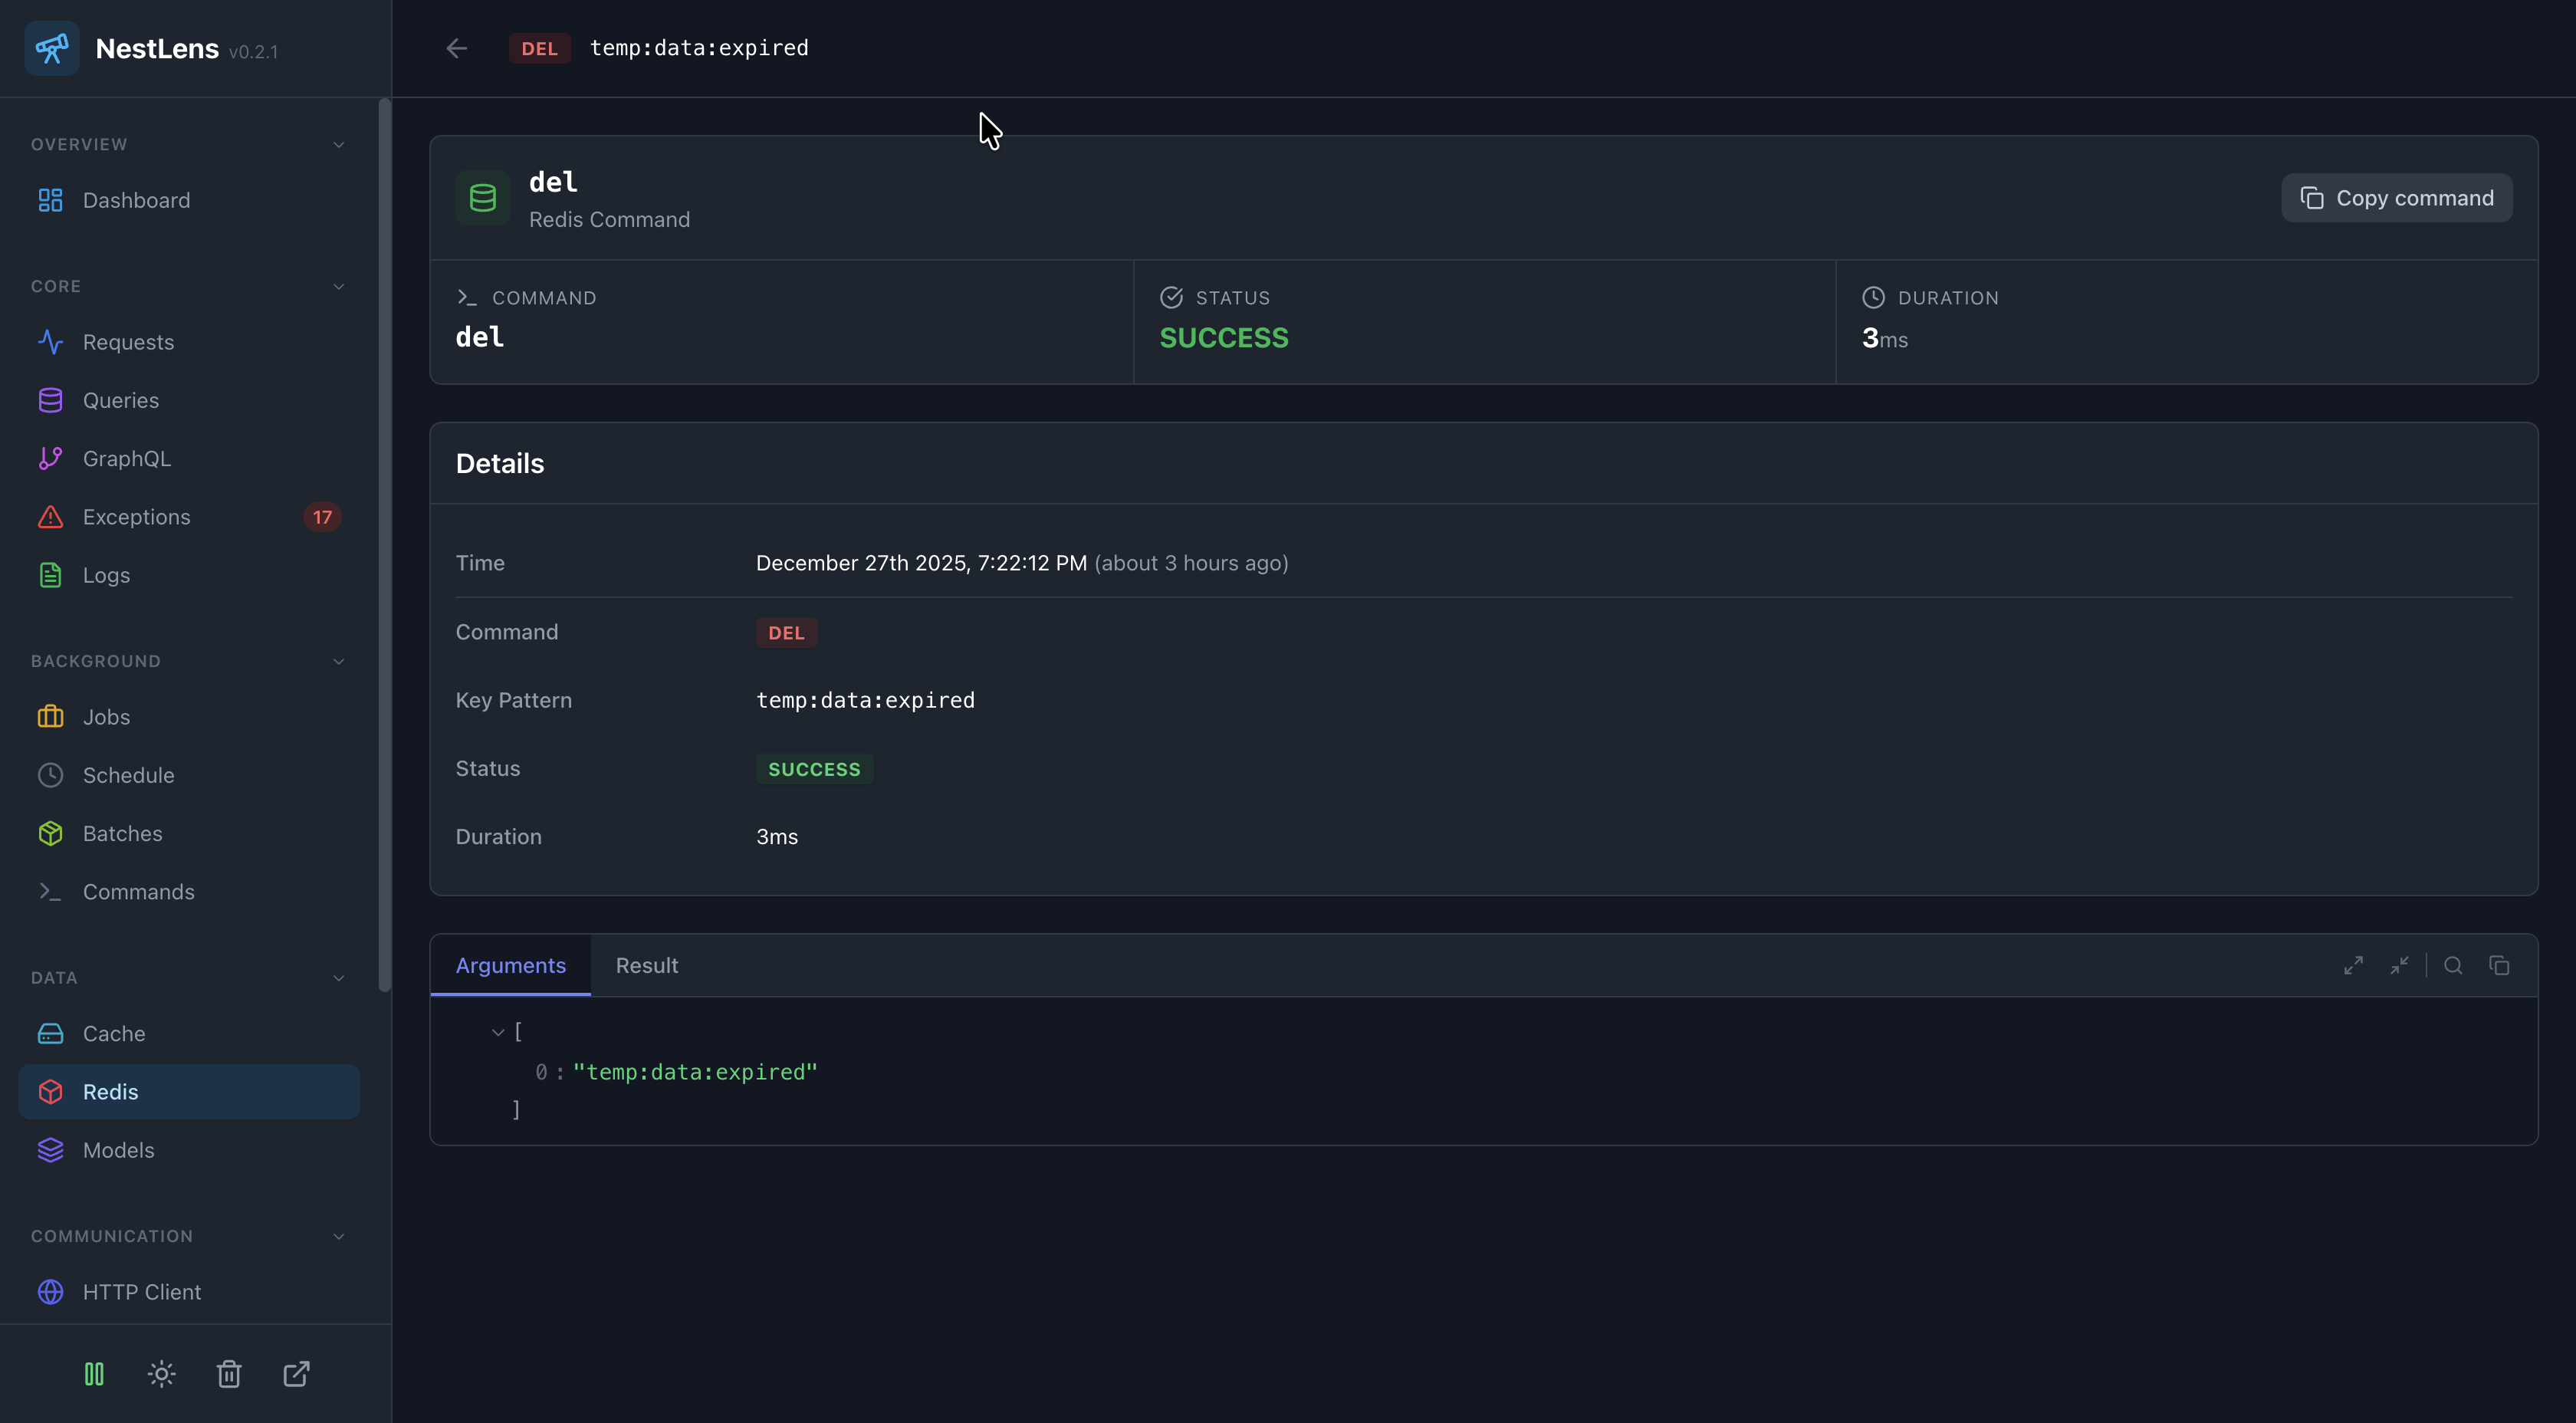
Task: Click the search icon in arguments panel
Action: [x=2453, y=965]
